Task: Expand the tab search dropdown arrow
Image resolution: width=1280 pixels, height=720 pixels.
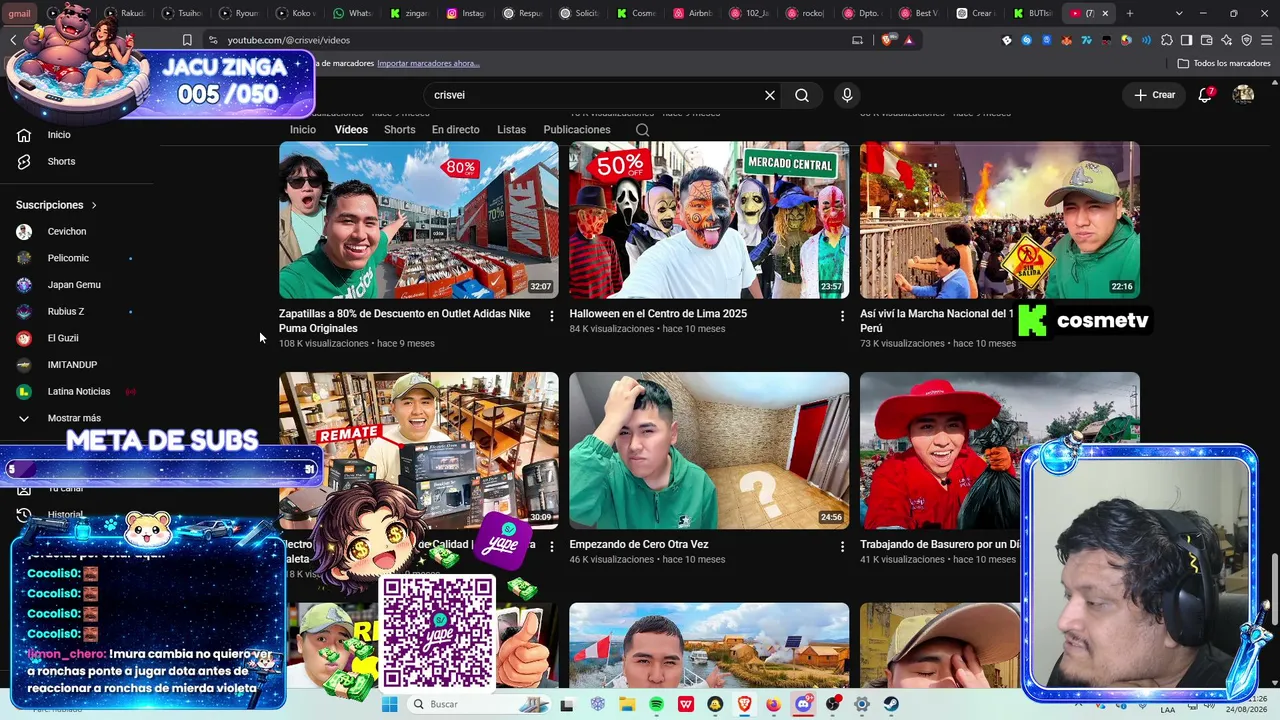Action: 1179,13
